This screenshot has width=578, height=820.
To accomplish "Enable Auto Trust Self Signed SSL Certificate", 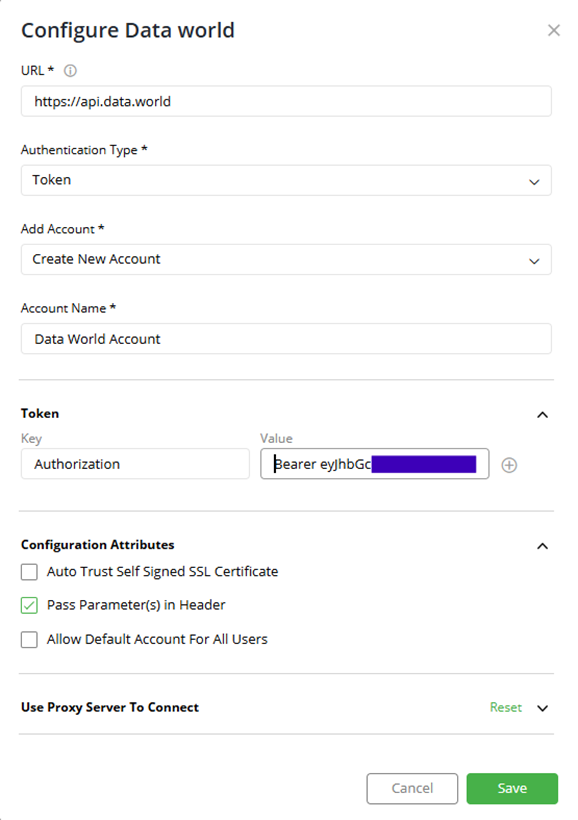I will [29, 572].
